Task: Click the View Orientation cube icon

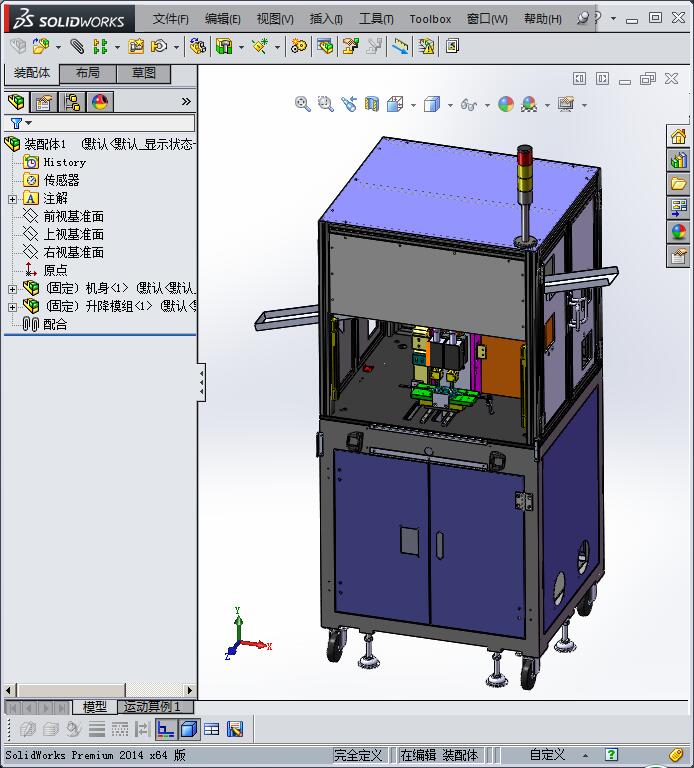Action: tap(395, 104)
